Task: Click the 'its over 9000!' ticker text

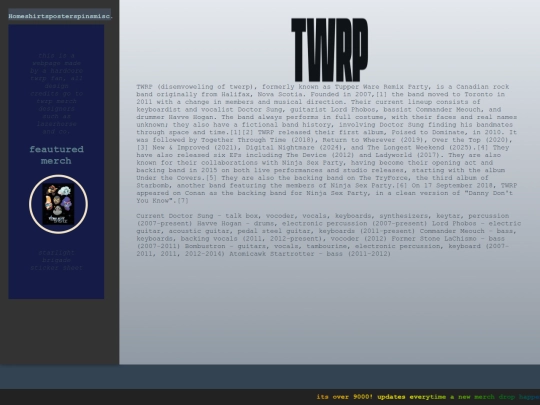Action: pos(344,397)
